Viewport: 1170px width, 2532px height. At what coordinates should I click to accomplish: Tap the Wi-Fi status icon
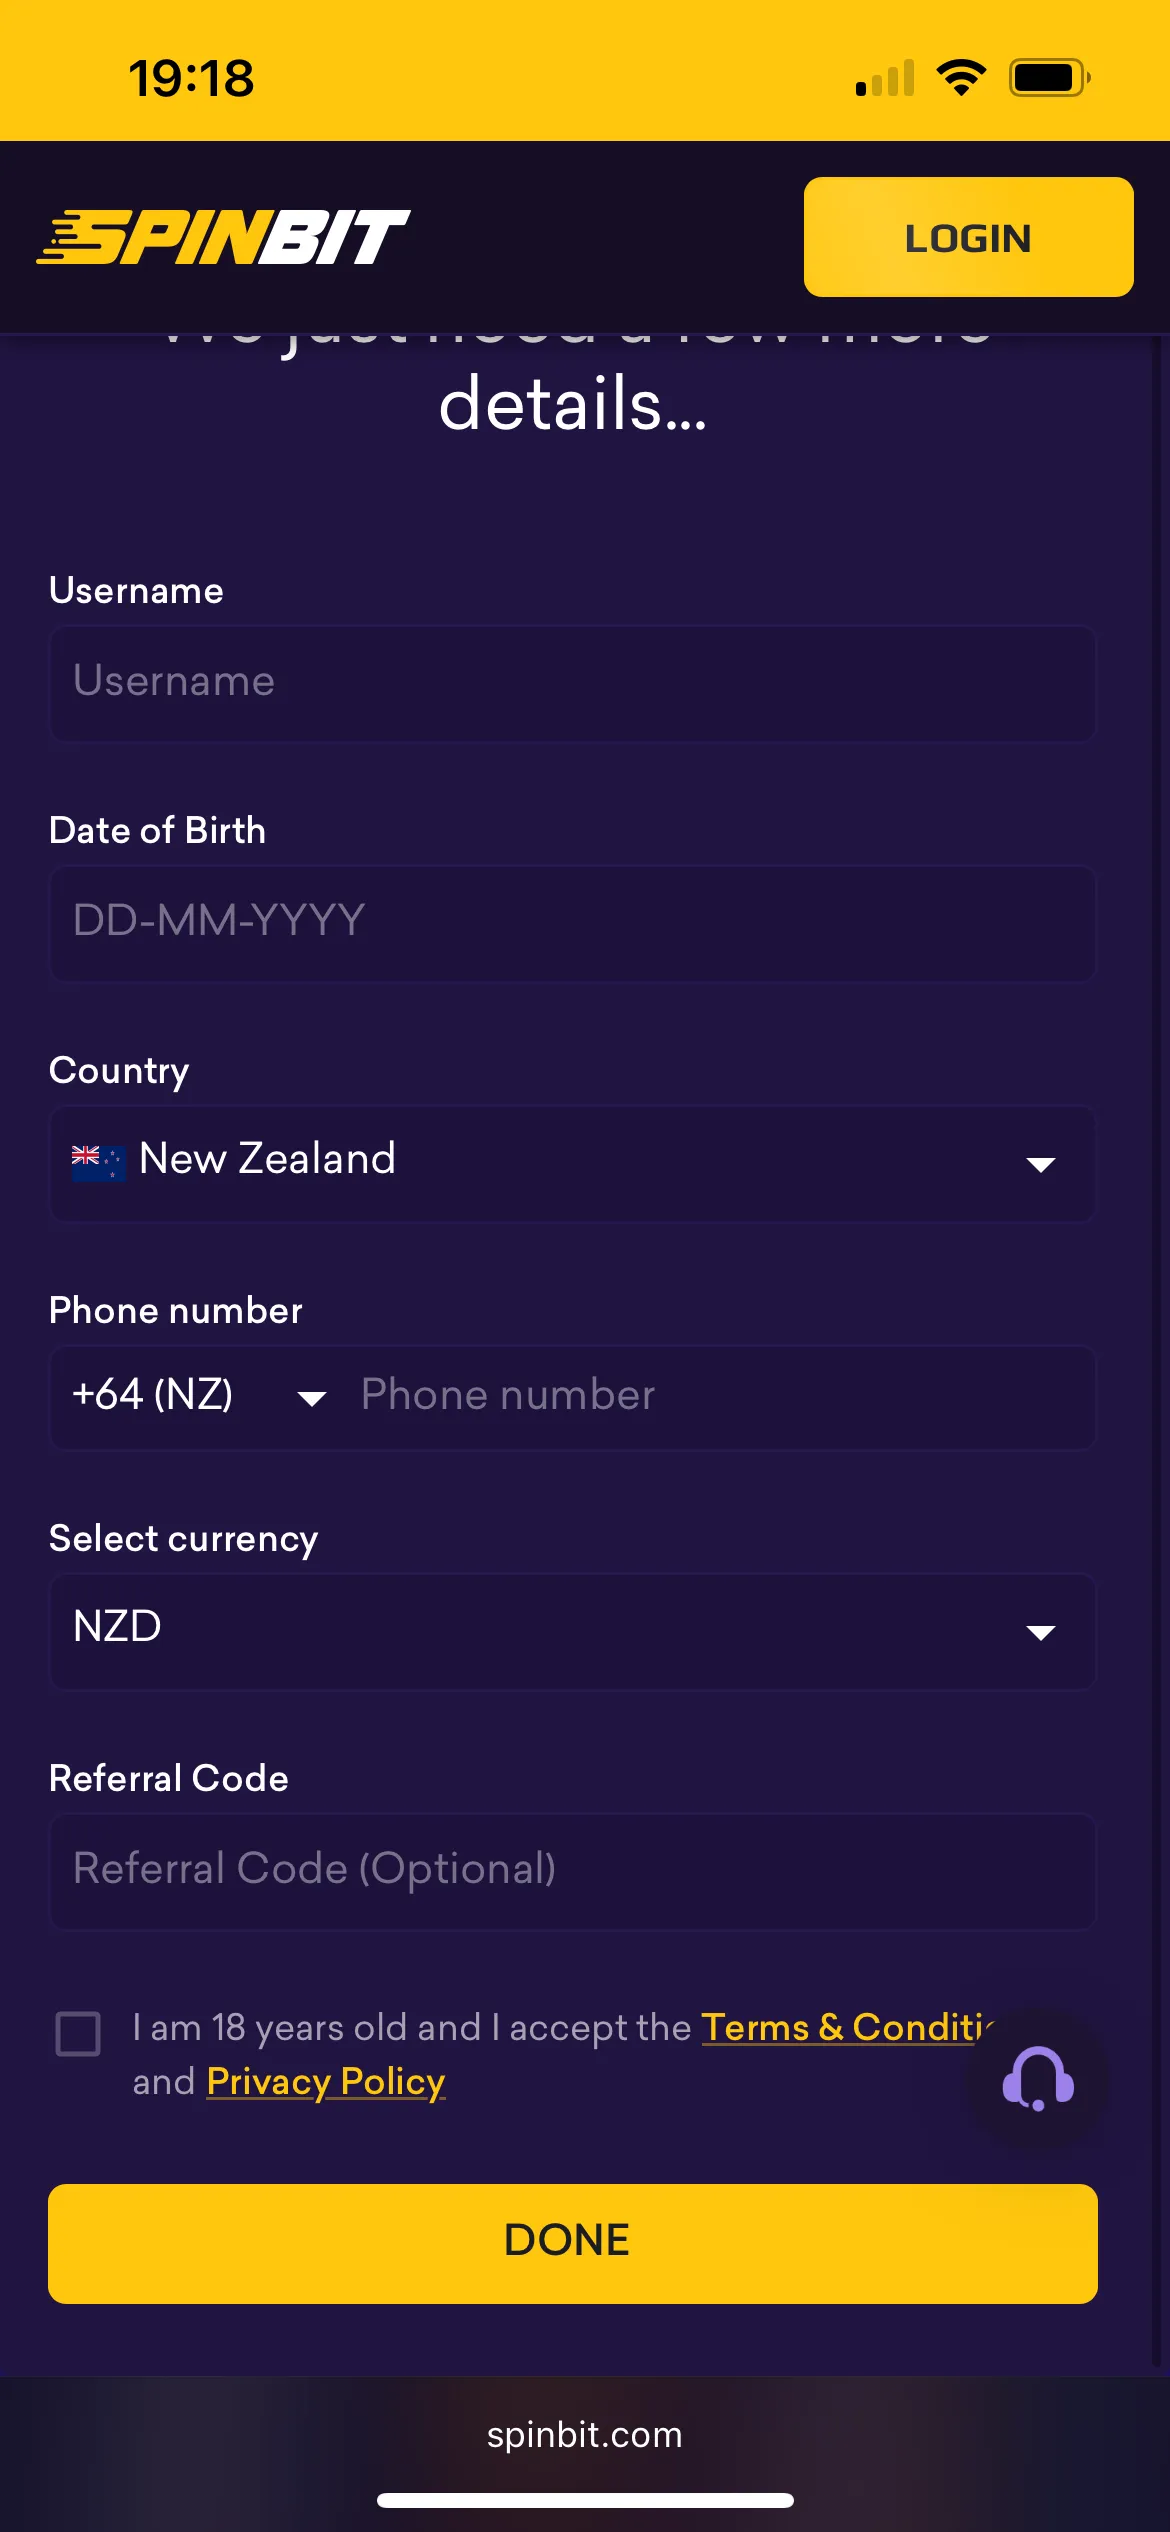(x=961, y=78)
